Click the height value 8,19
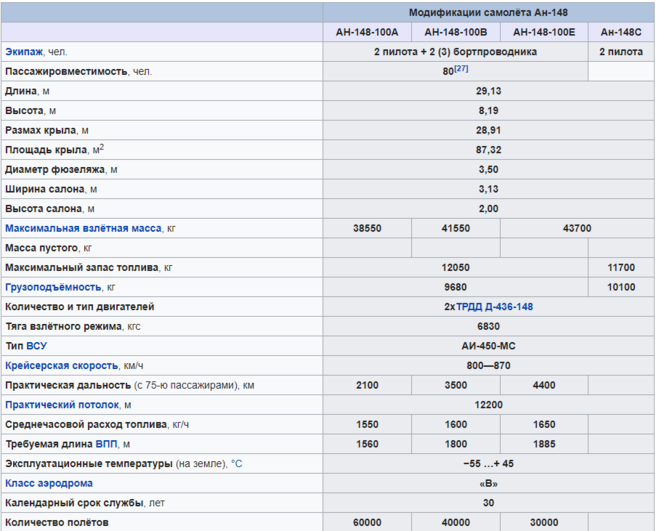659x531 pixels. click(488, 111)
